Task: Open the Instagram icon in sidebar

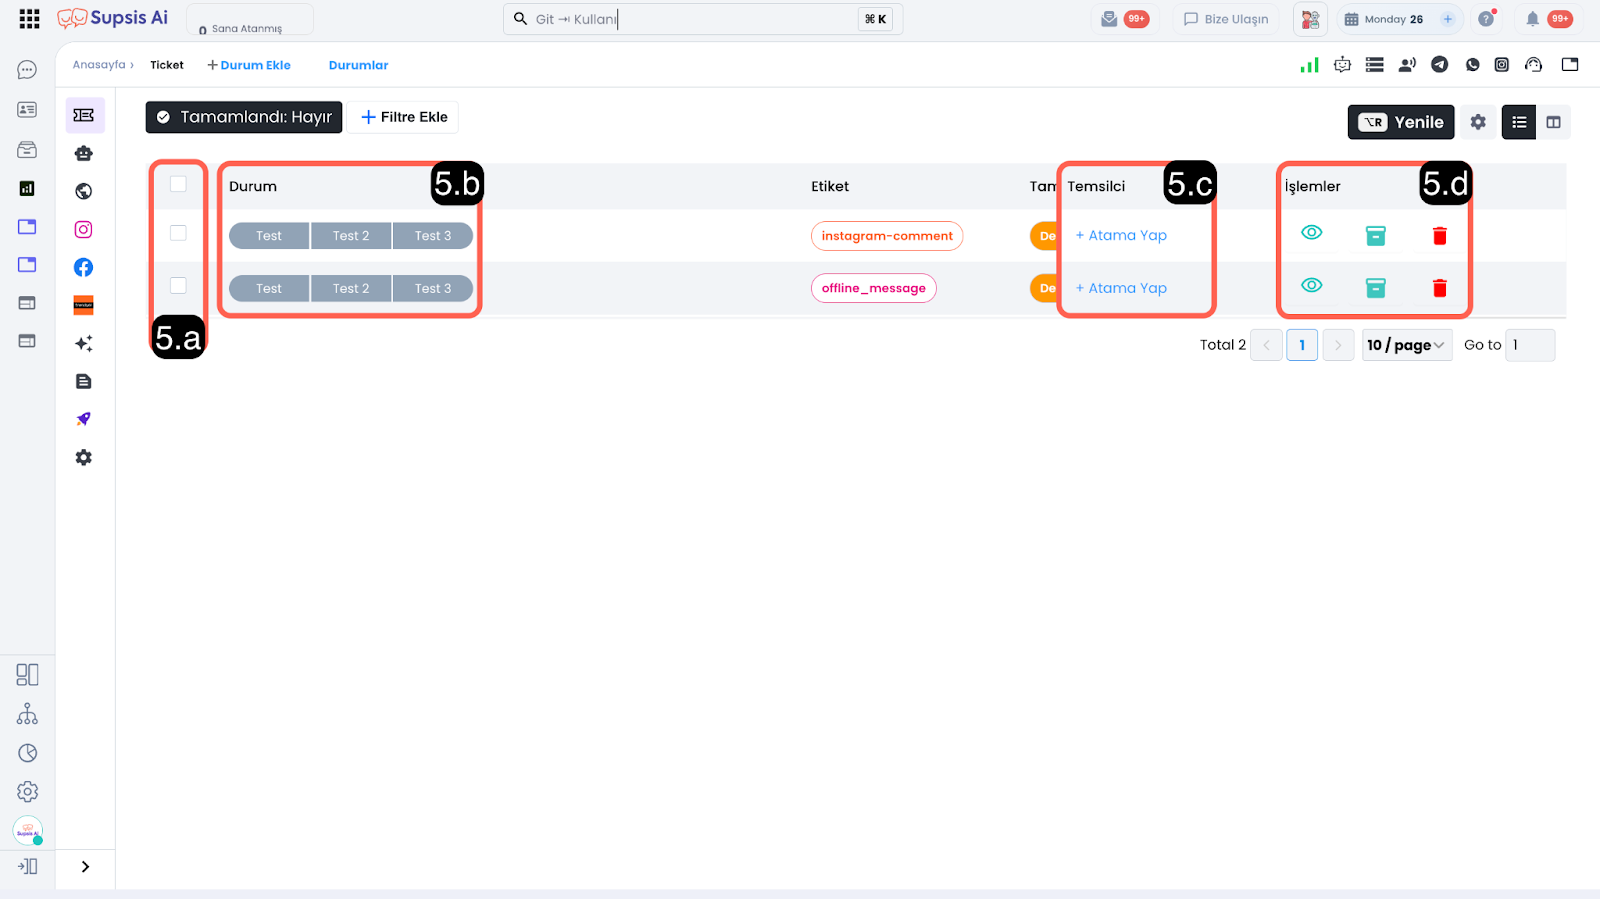Action: pos(84,229)
